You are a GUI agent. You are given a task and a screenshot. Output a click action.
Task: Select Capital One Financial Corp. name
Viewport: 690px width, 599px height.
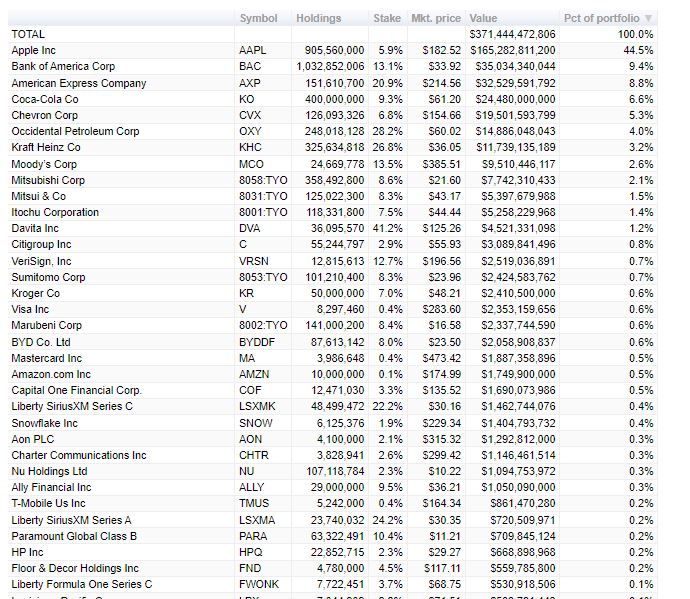pos(77,390)
